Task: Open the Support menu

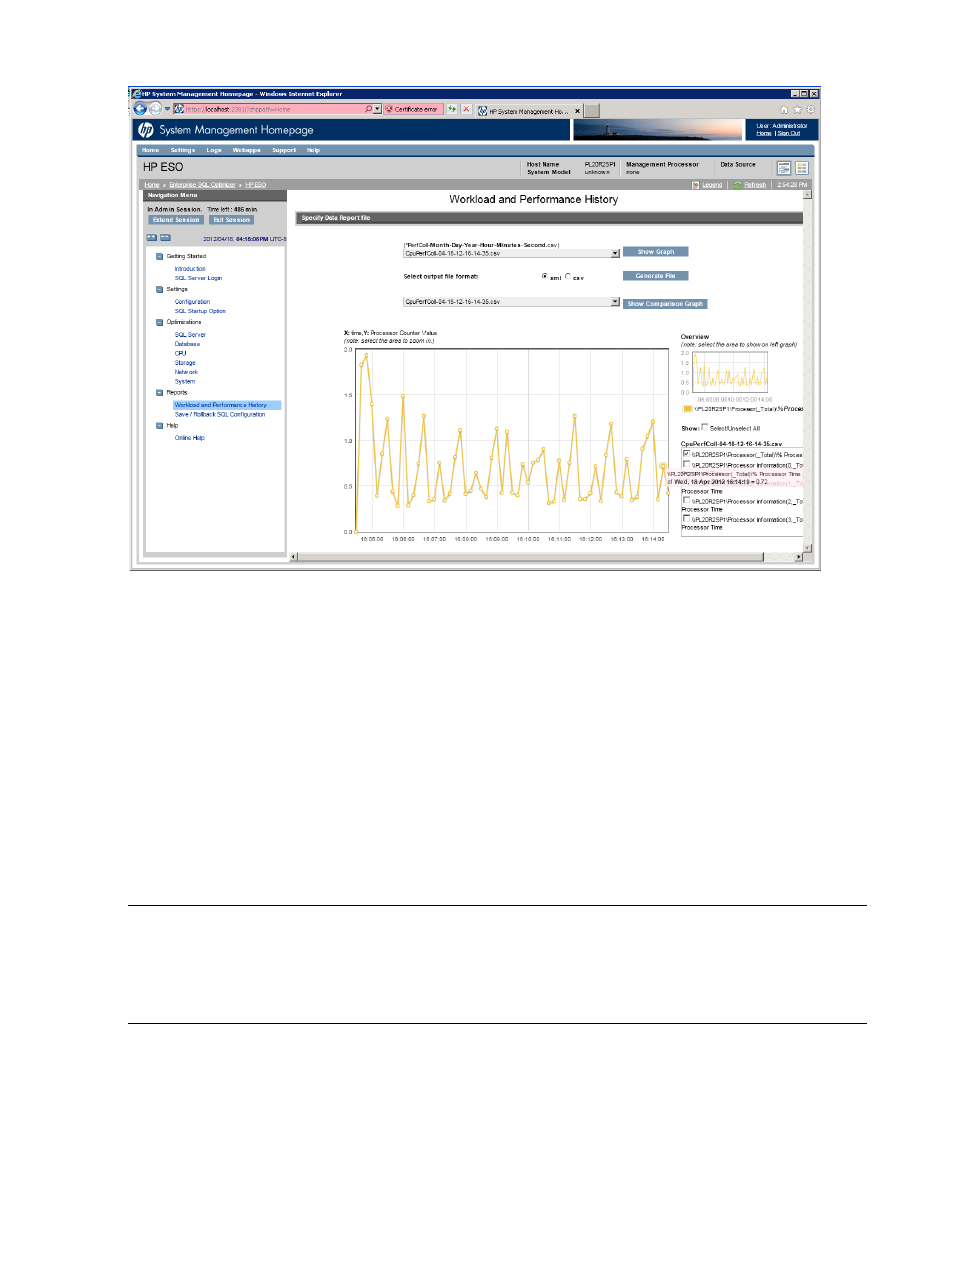Action: (x=284, y=150)
